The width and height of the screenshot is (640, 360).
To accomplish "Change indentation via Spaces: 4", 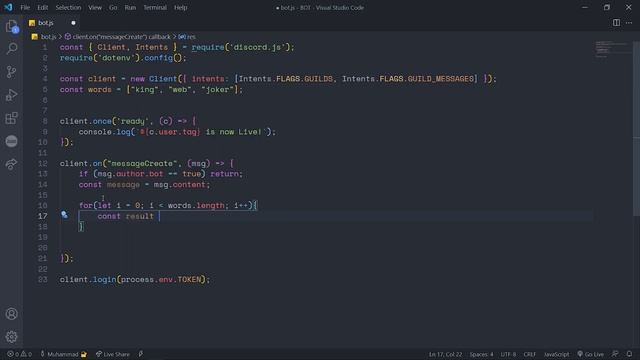I will click(481, 354).
